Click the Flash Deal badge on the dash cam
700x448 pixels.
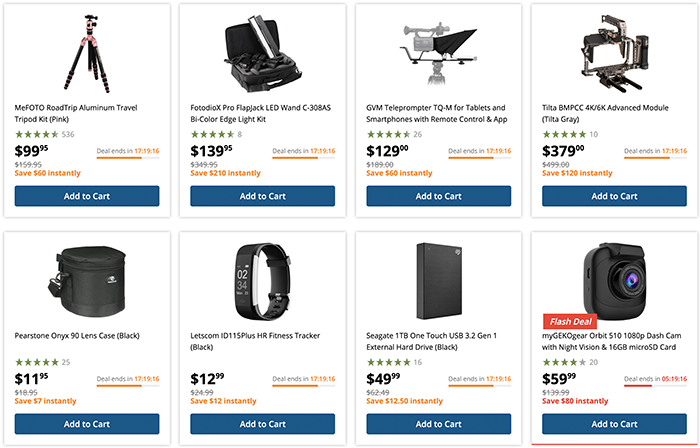pyautogui.click(x=570, y=321)
